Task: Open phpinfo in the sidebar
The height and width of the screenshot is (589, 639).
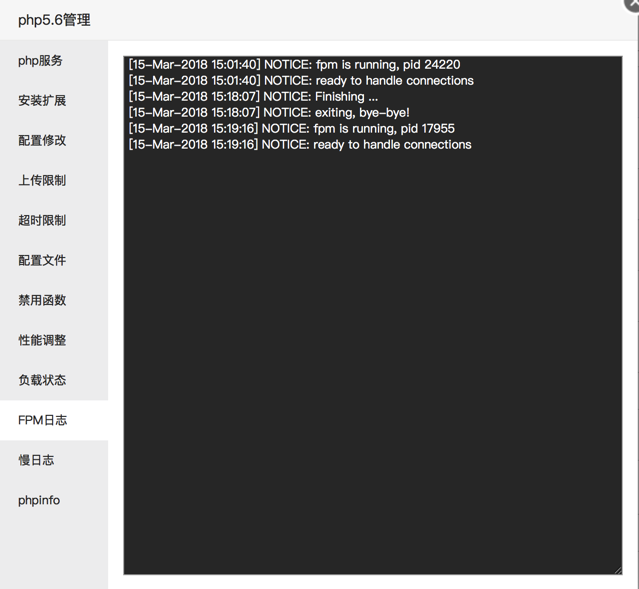Action: [54, 500]
